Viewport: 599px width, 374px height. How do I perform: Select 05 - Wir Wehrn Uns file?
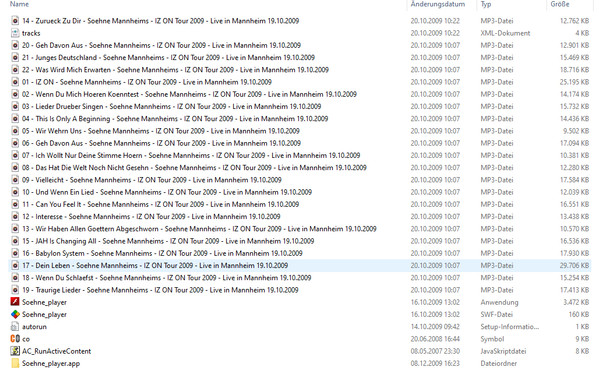coord(161,131)
